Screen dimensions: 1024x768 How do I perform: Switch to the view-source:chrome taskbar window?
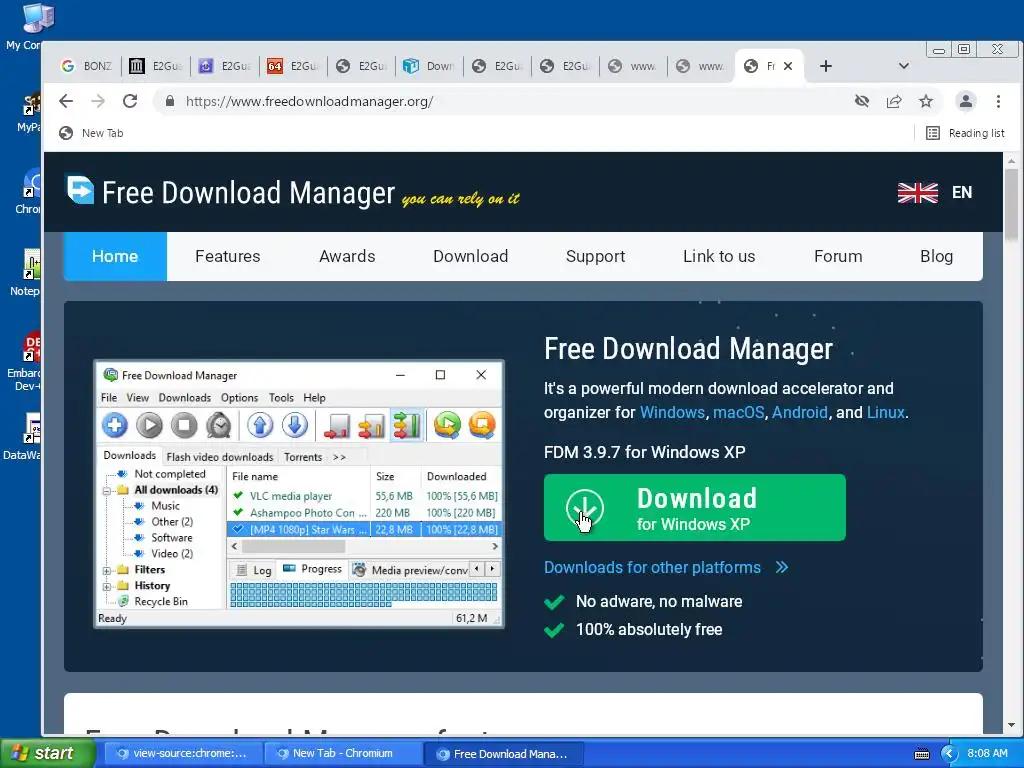pyautogui.click(x=182, y=754)
